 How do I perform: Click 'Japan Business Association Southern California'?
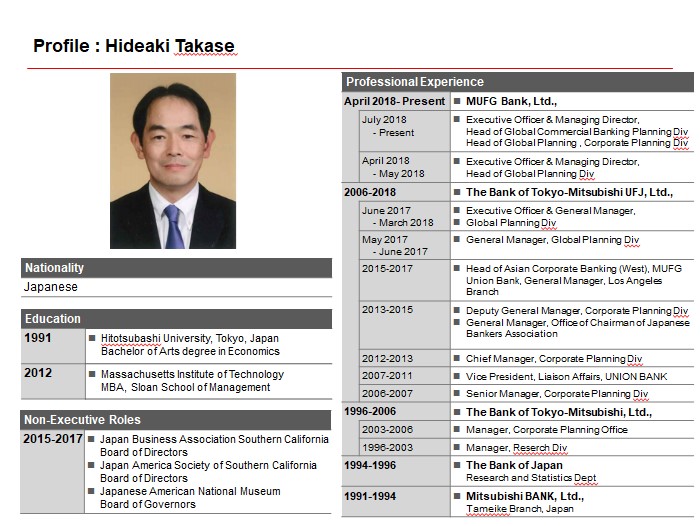[x=214, y=439]
